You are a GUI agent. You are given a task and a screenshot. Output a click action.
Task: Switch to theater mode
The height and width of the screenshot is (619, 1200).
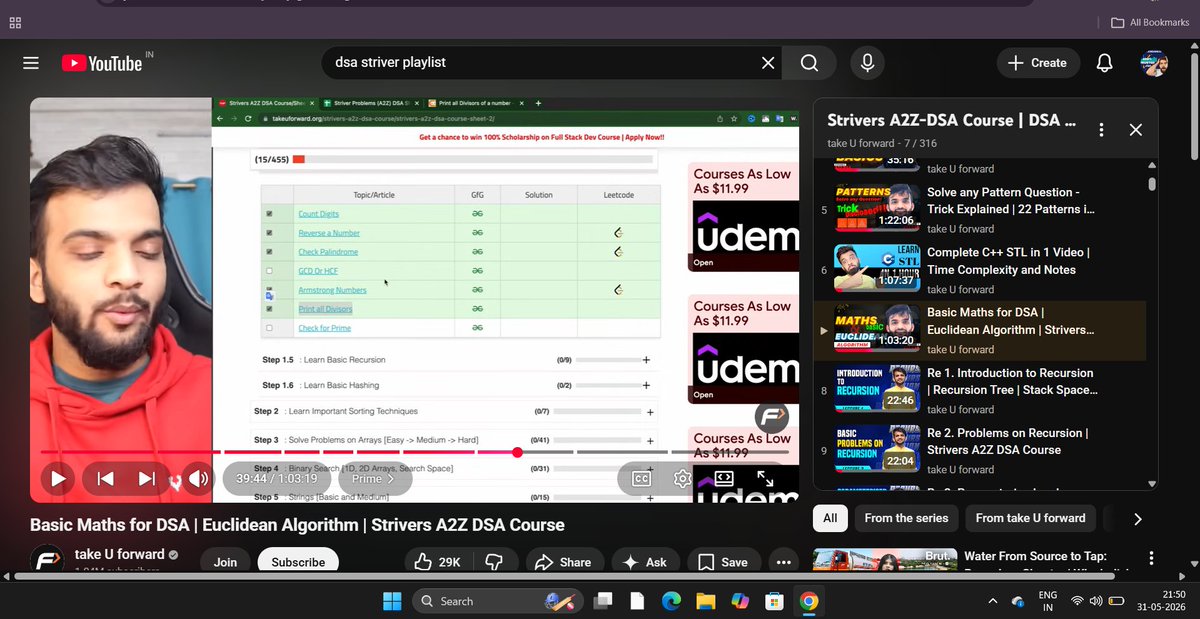point(724,479)
